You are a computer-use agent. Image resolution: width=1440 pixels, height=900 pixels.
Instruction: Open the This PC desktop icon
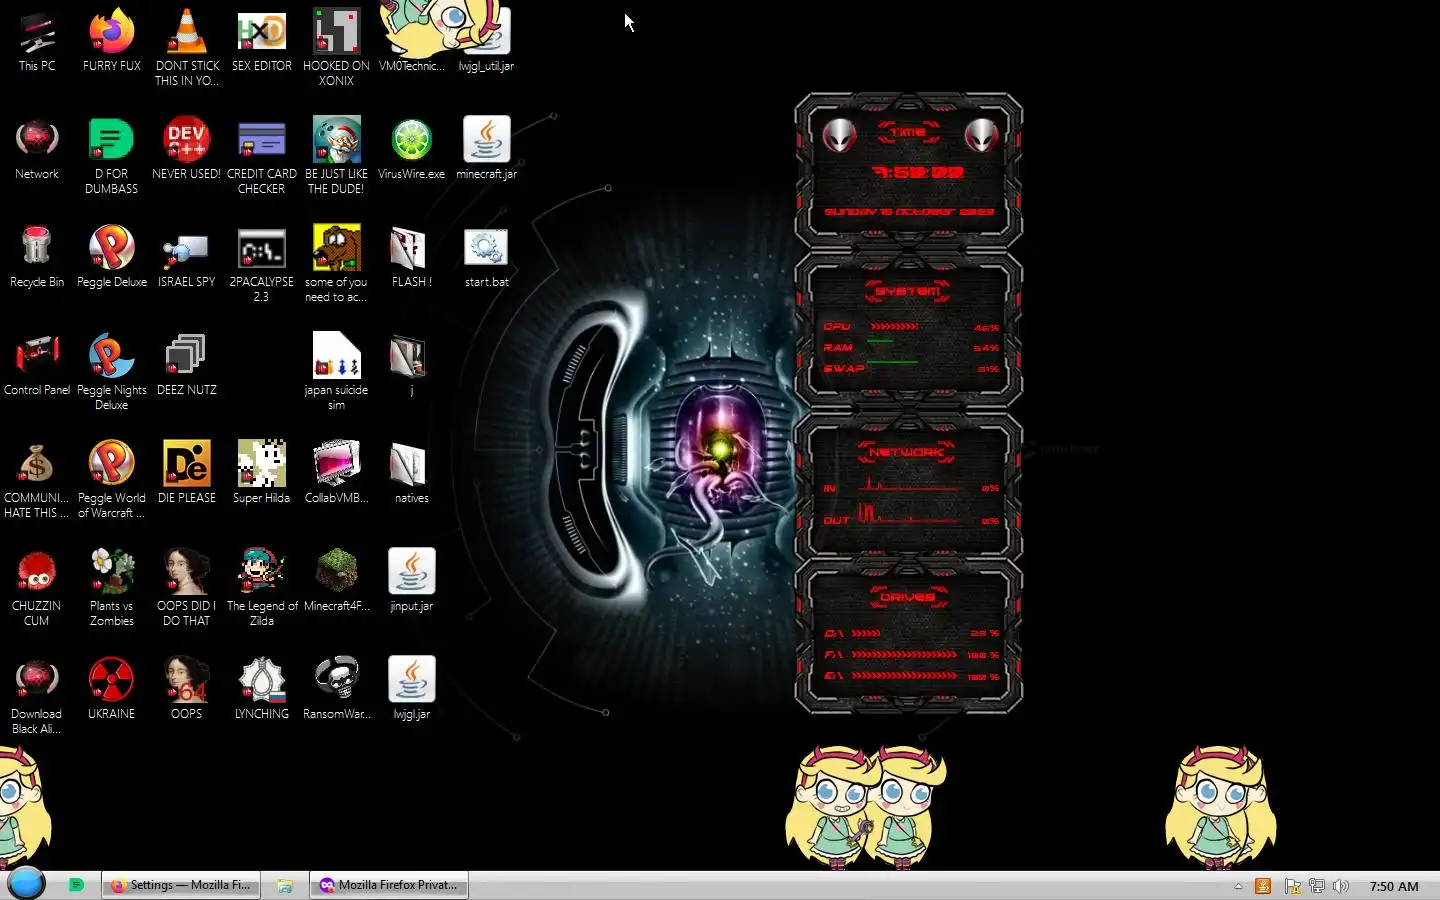[37, 40]
